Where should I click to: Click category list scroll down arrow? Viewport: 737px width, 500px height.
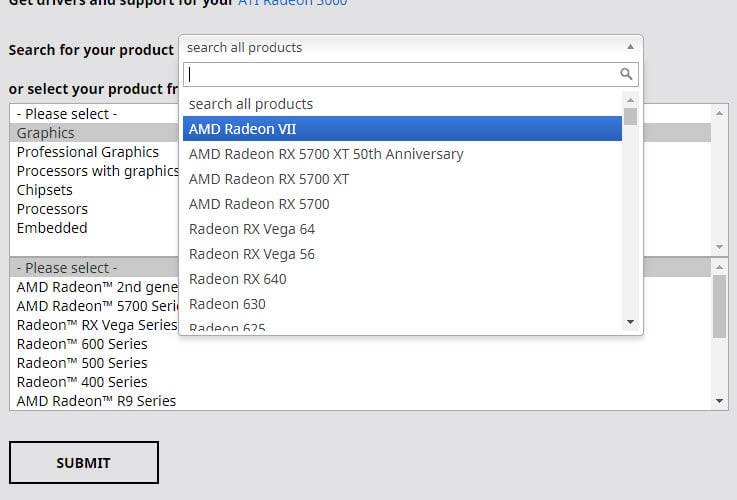click(719, 247)
